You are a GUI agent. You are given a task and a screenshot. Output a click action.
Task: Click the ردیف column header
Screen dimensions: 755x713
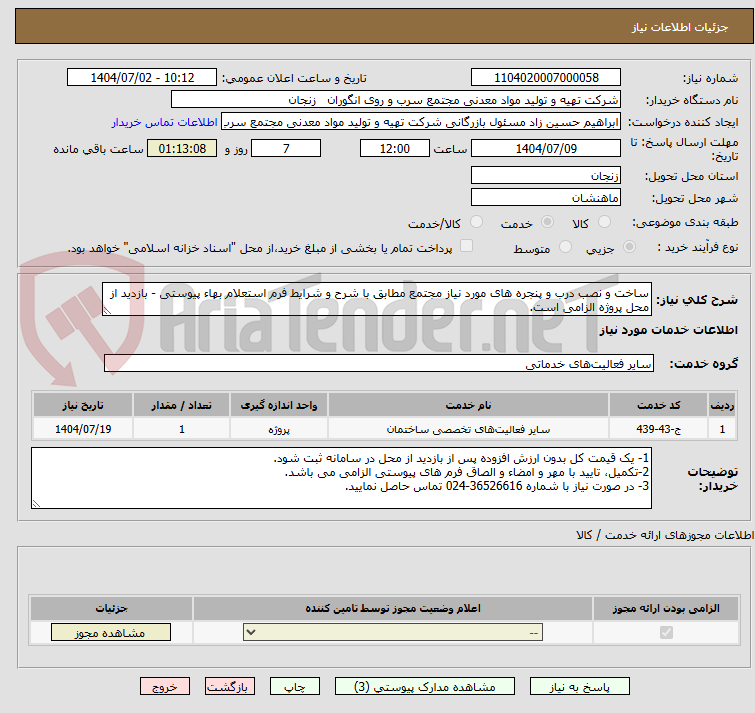click(x=722, y=405)
